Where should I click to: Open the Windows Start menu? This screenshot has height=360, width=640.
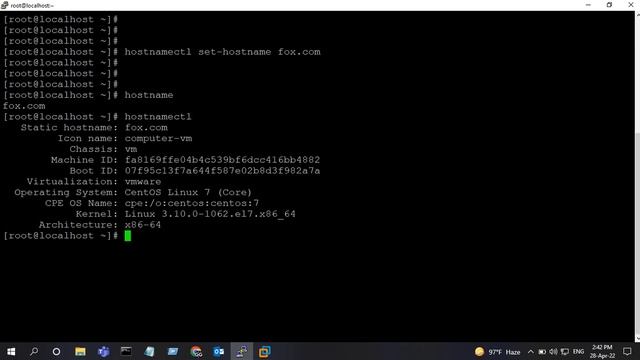click(11, 351)
